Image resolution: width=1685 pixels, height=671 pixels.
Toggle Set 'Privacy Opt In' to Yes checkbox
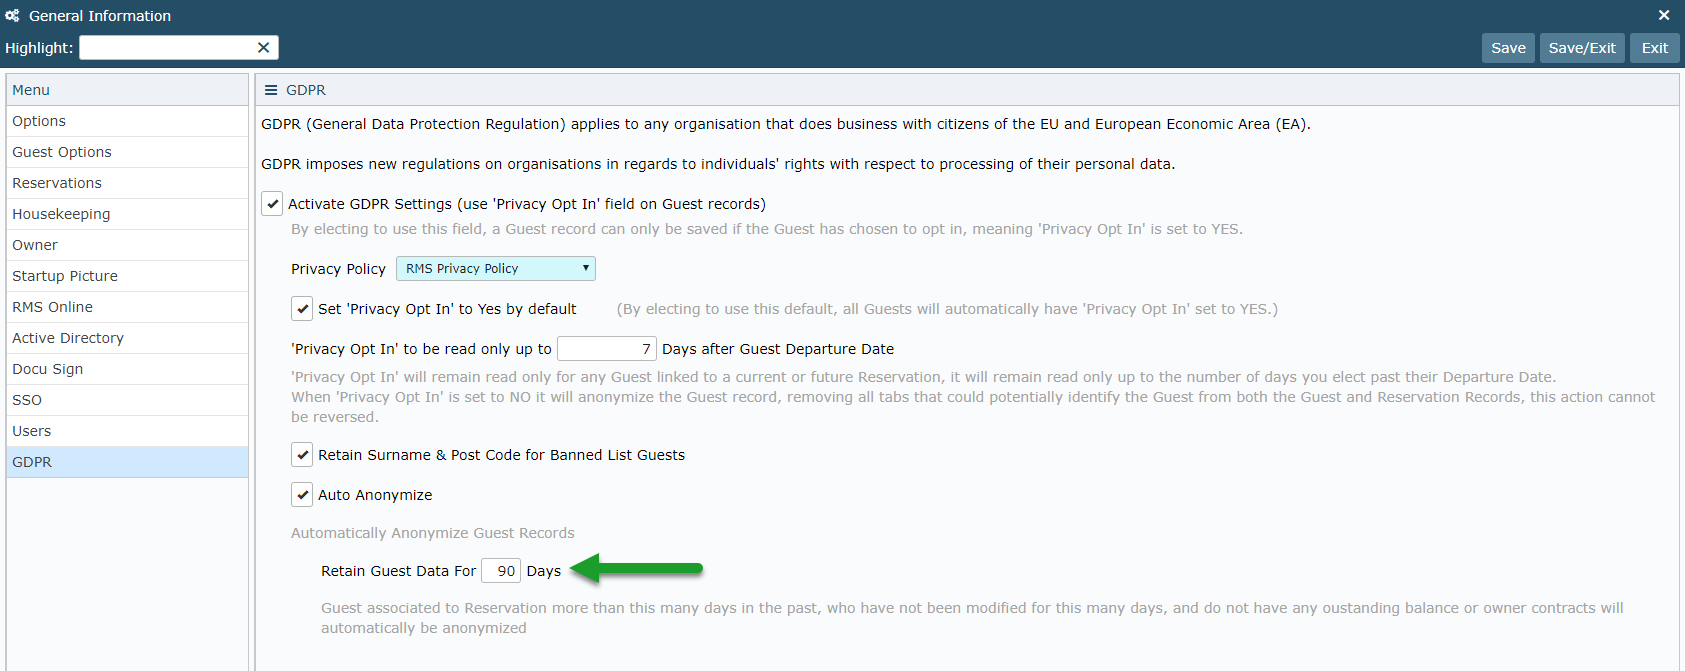[302, 309]
